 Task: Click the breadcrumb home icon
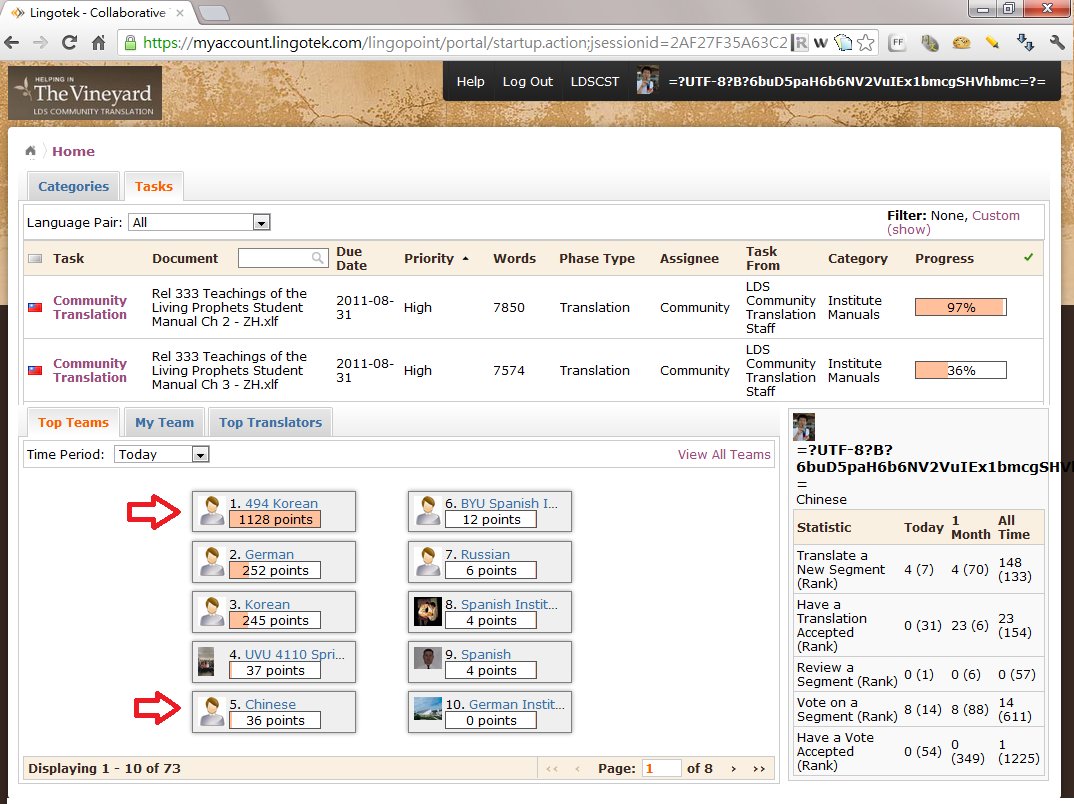click(x=30, y=151)
